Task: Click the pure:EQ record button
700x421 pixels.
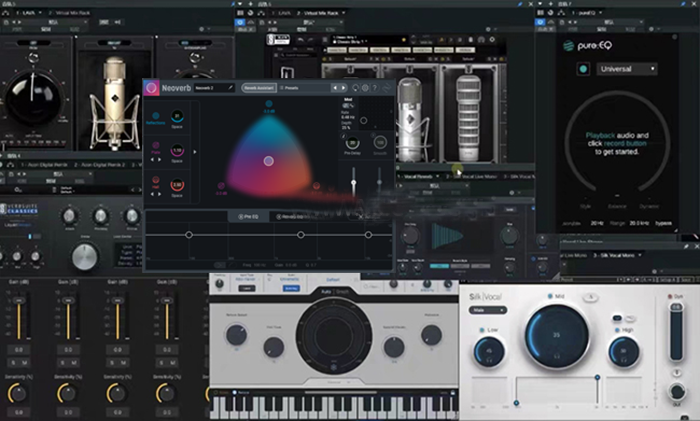Action: [583, 69]
